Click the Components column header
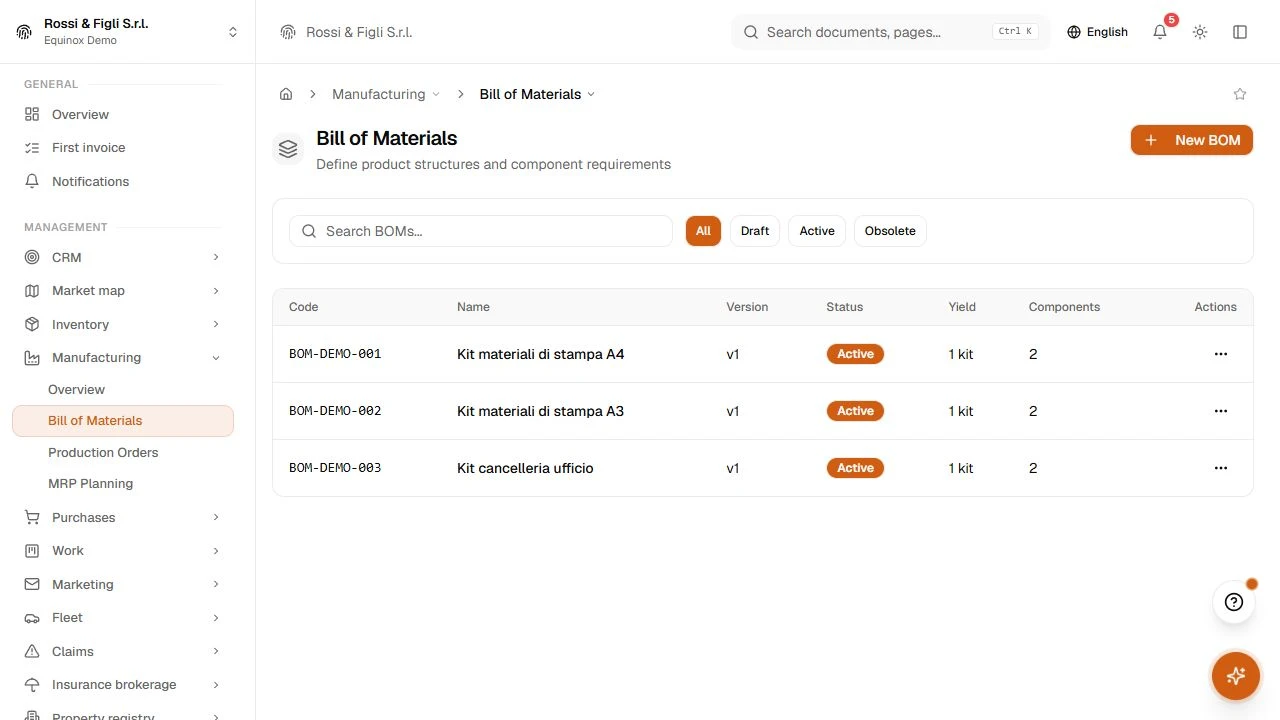 (1064, 307)
